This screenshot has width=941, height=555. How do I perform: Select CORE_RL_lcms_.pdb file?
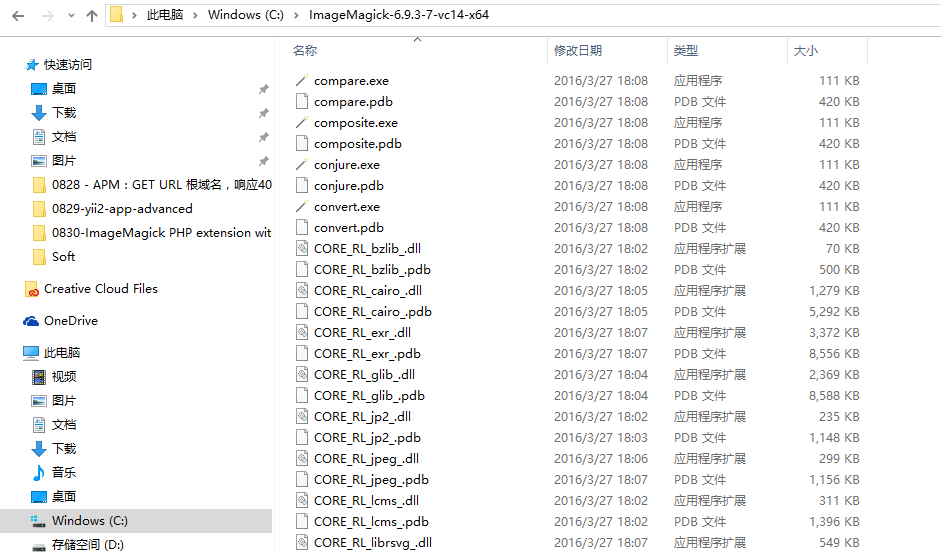tap(371, 522)
